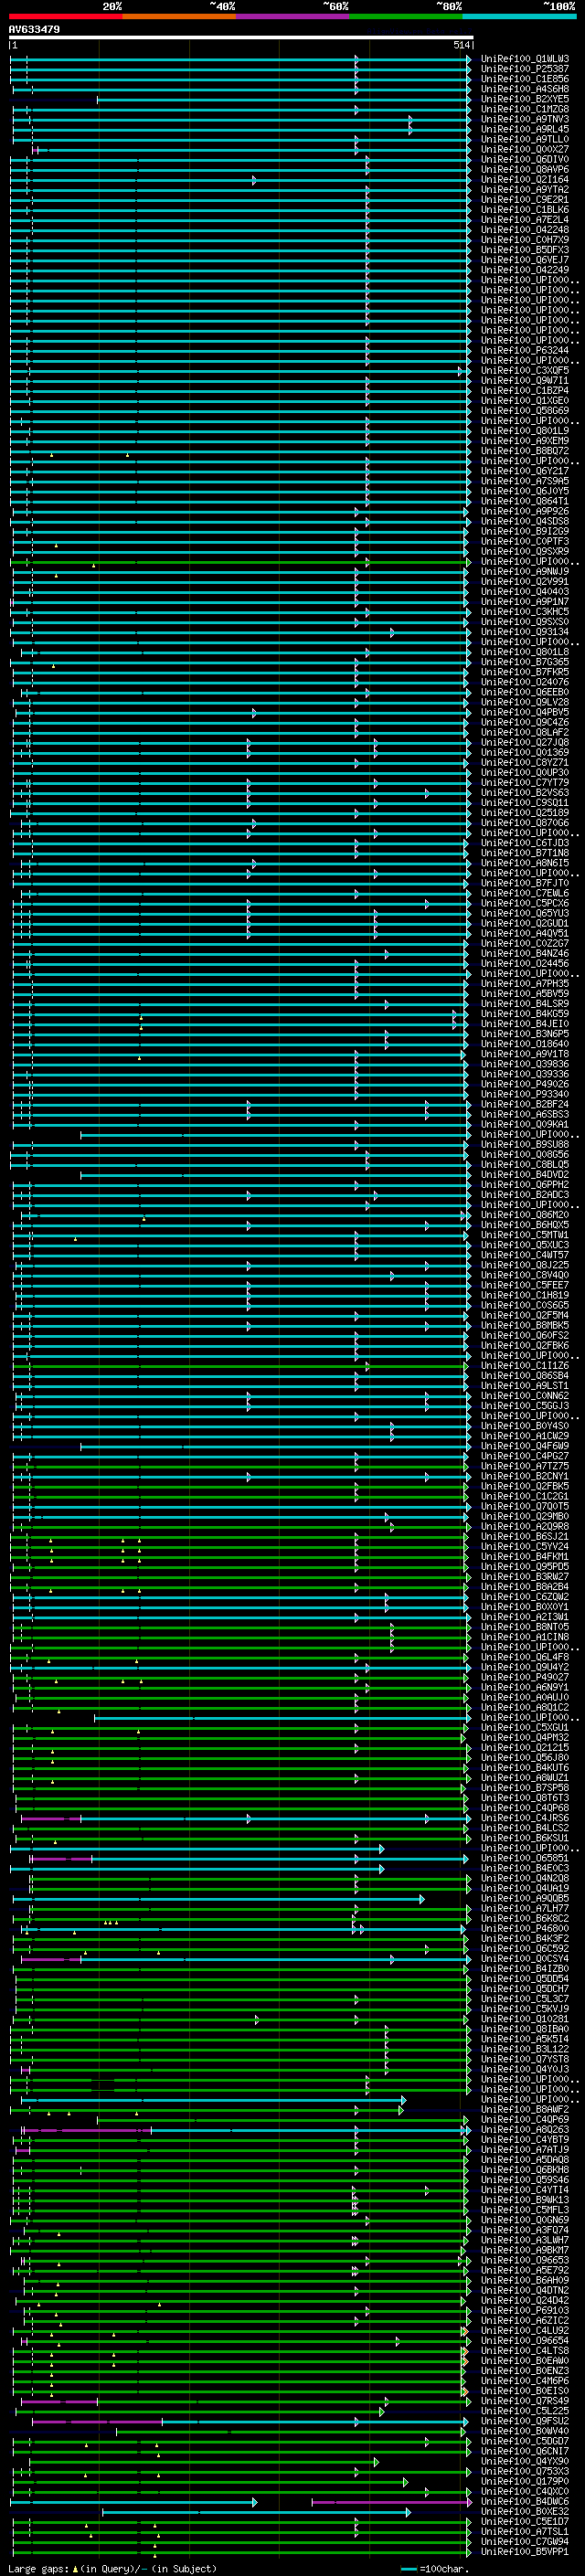Screen dimensions: 585x2576
Task: Select label UniRef100_C4WT57
Action: 525,1254
